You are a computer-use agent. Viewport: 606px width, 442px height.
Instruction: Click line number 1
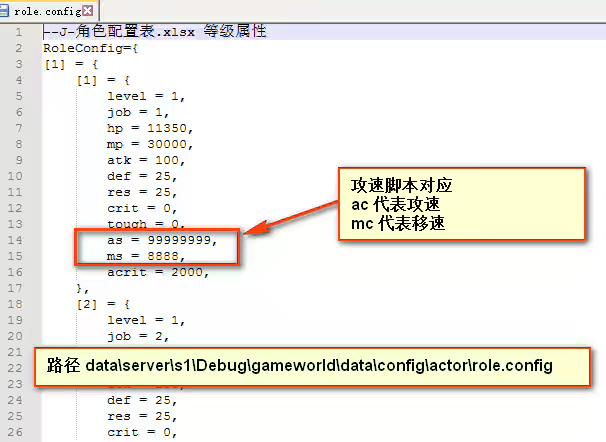(19, 32)
